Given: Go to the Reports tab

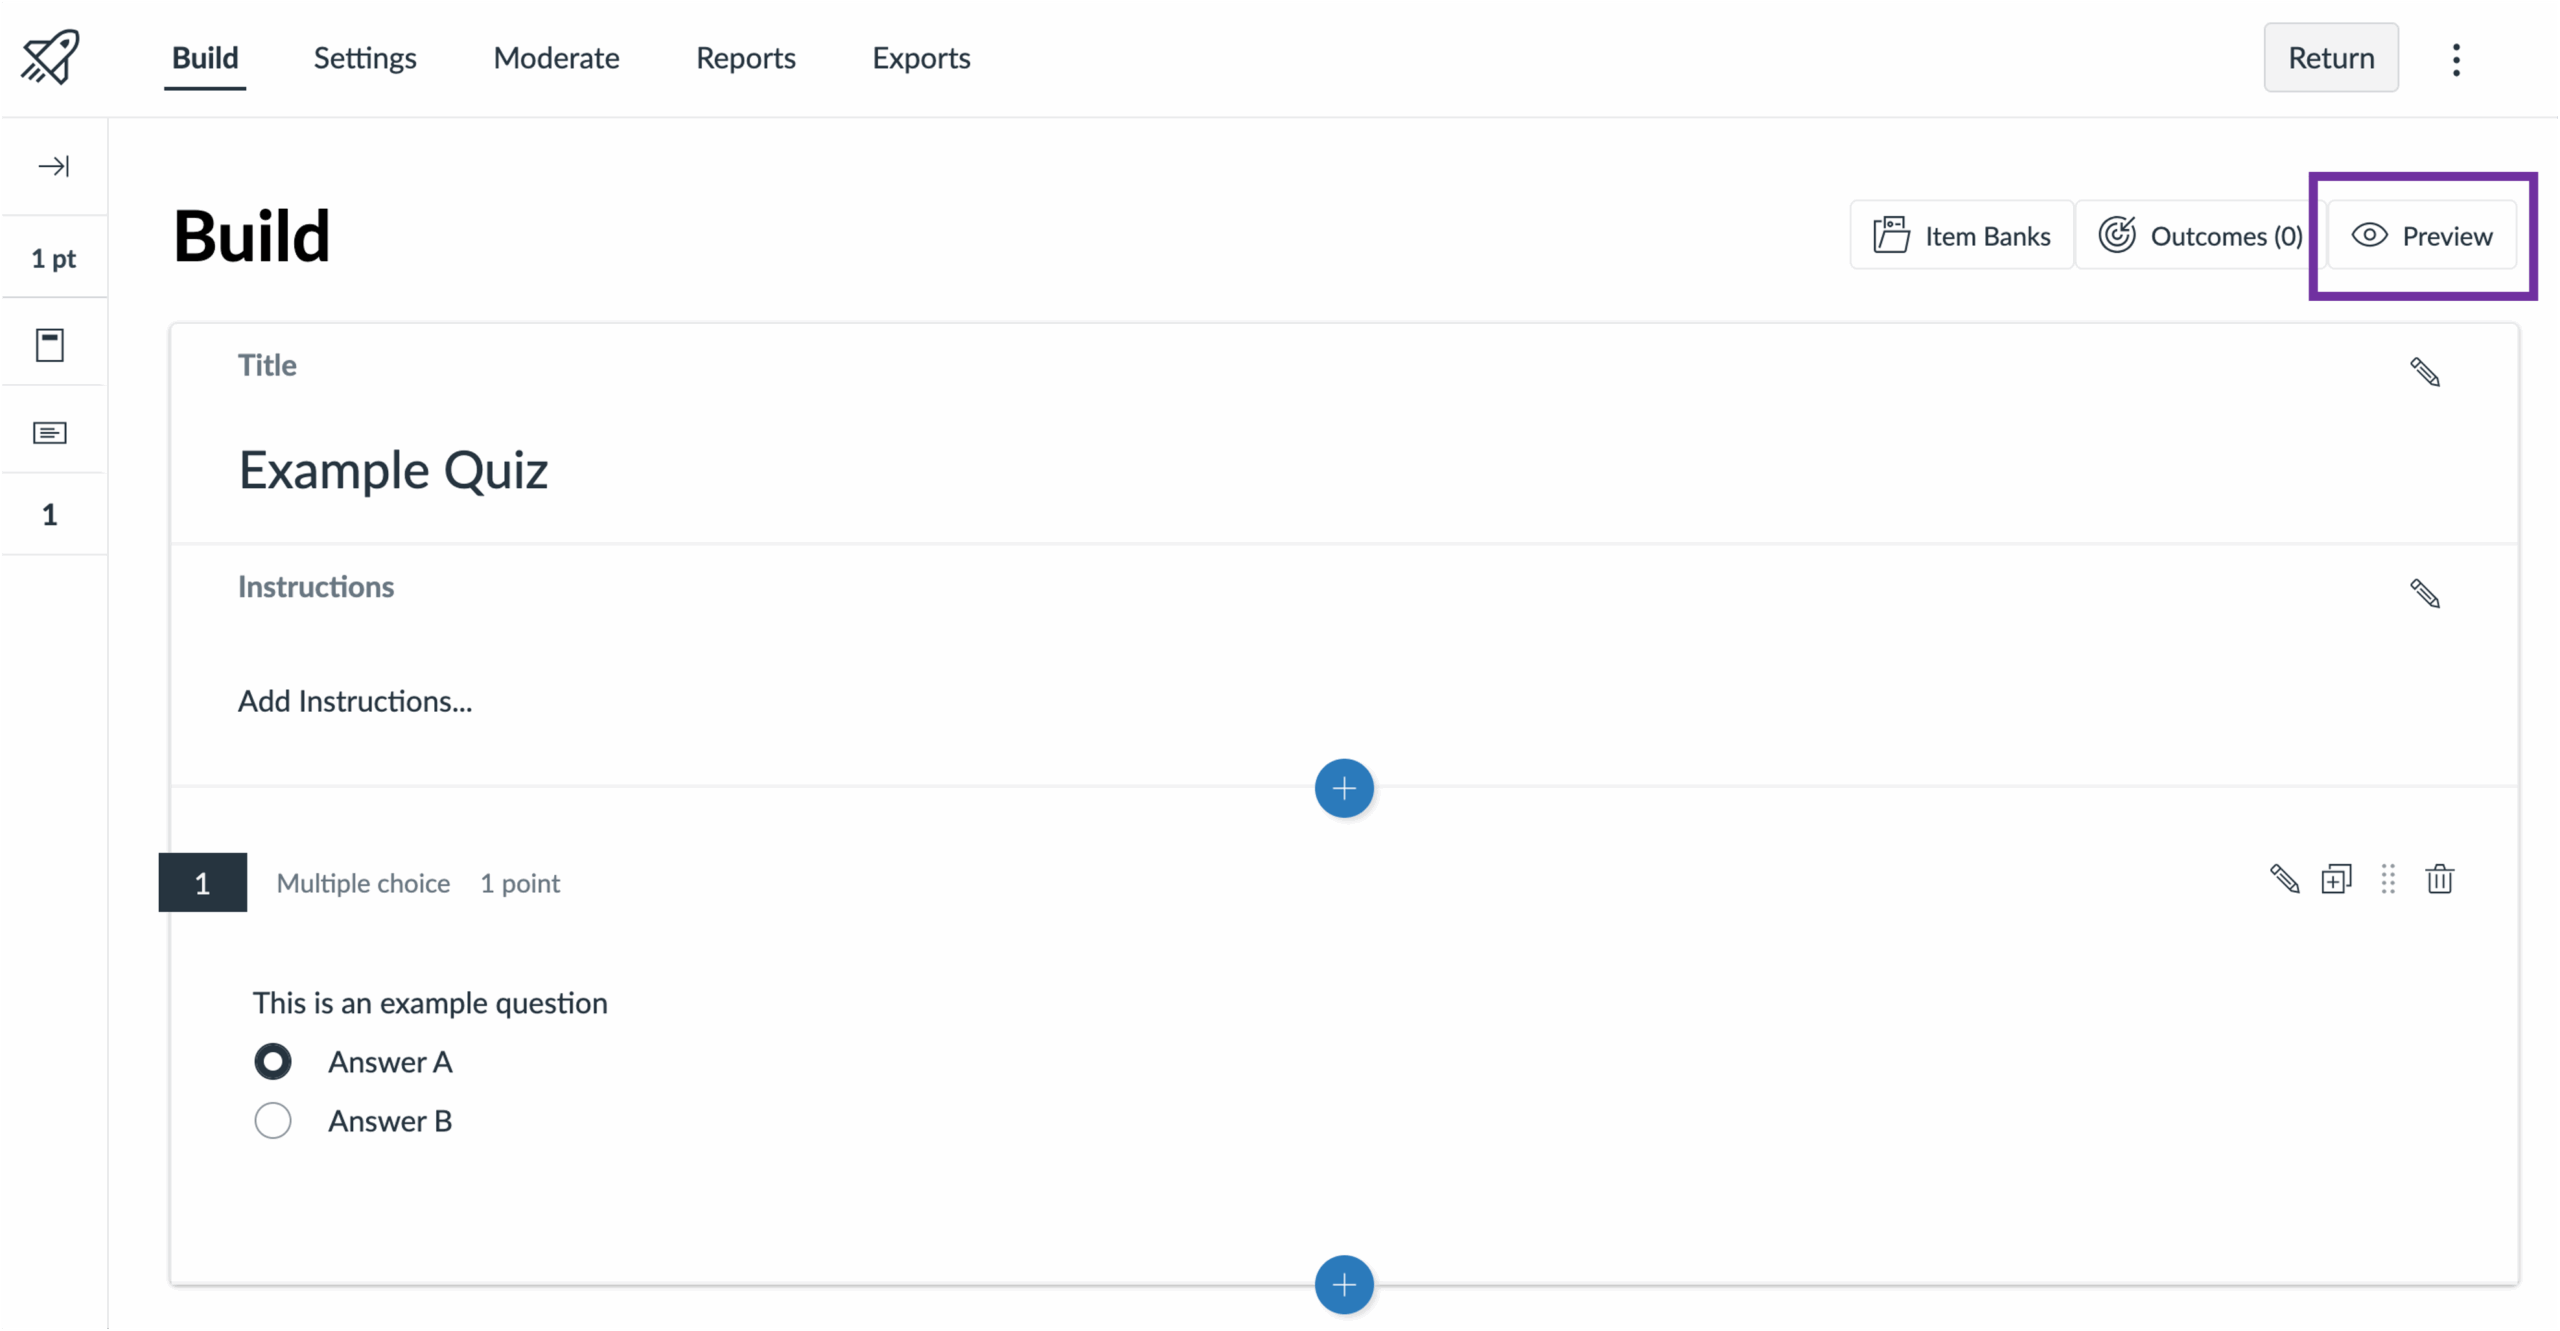Looking at the screenshot, I should 746,58.
